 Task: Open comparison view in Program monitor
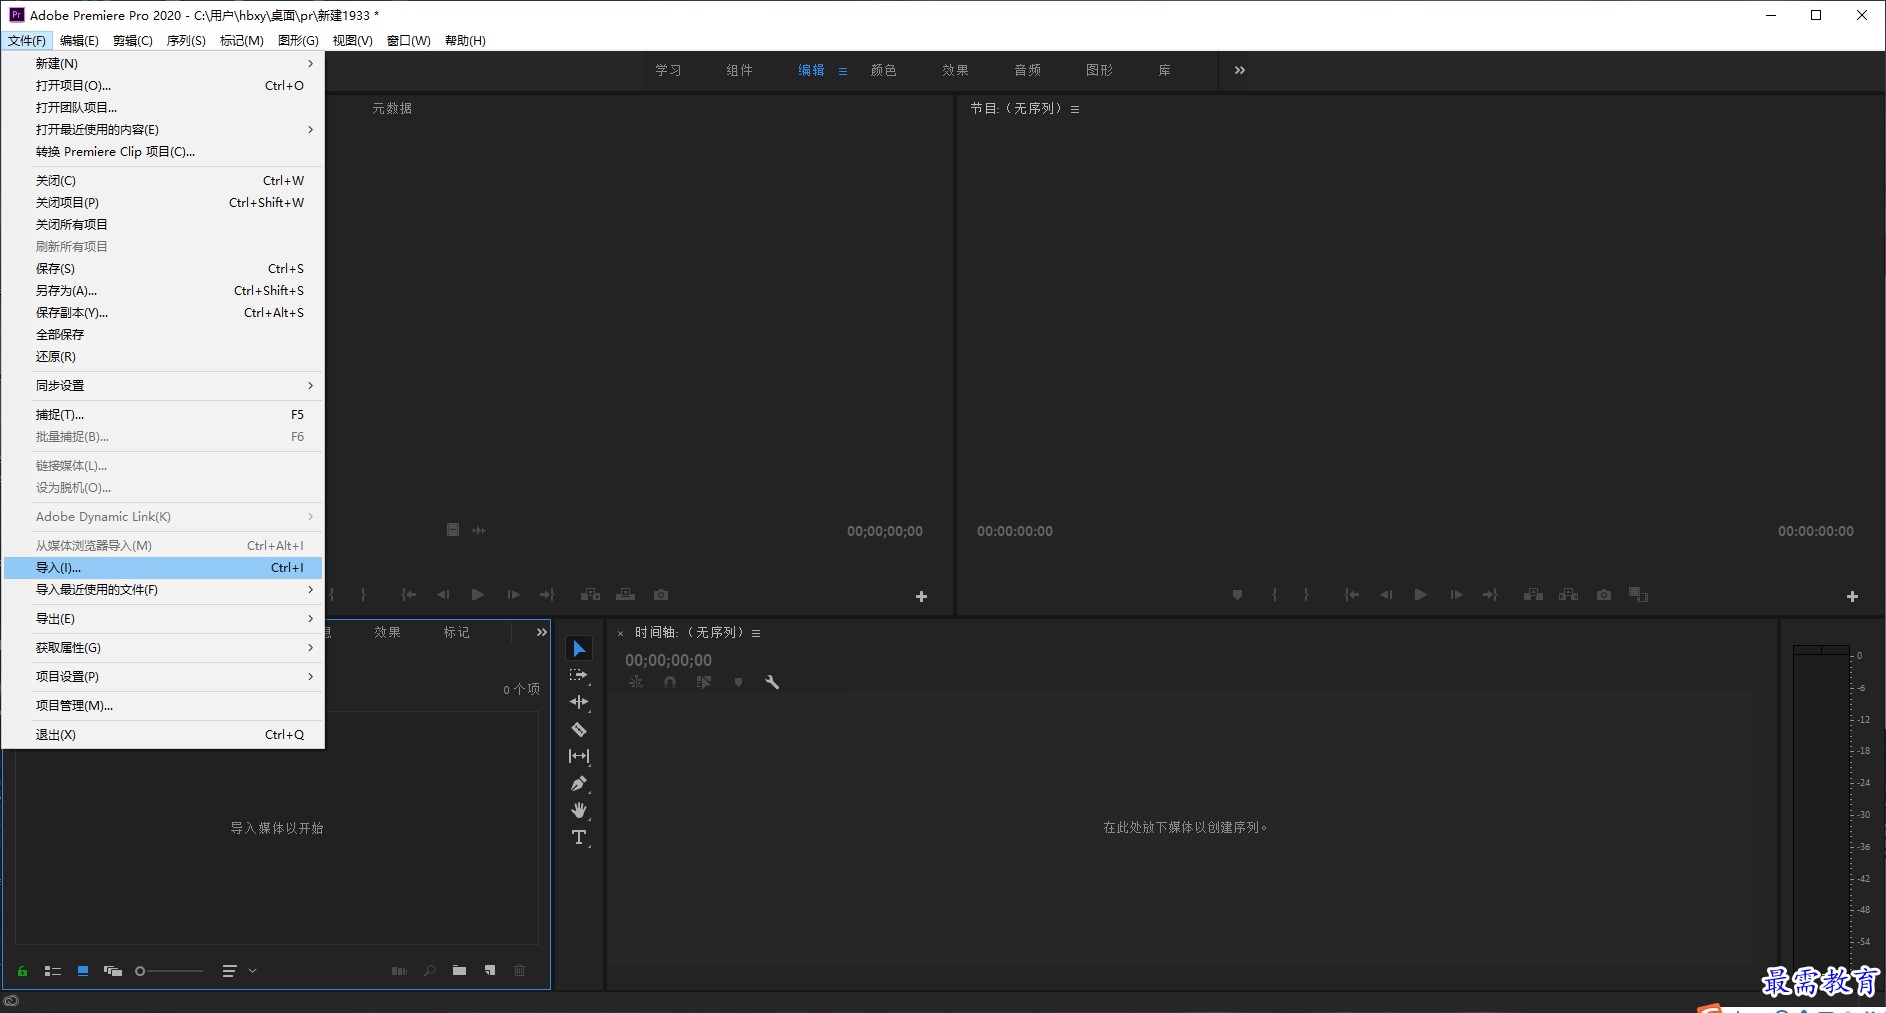[1638, 595]
